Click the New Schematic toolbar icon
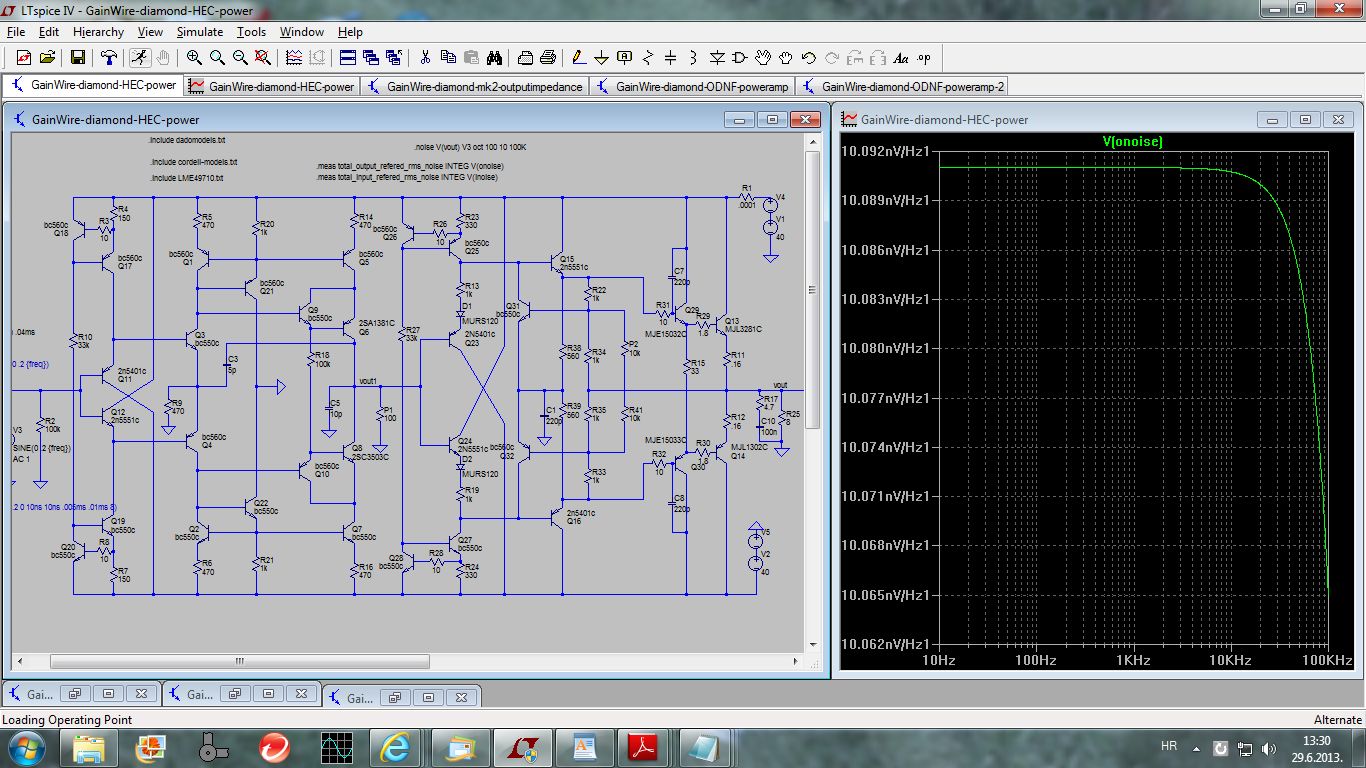The image size is (1366, 768). [24, 57]
